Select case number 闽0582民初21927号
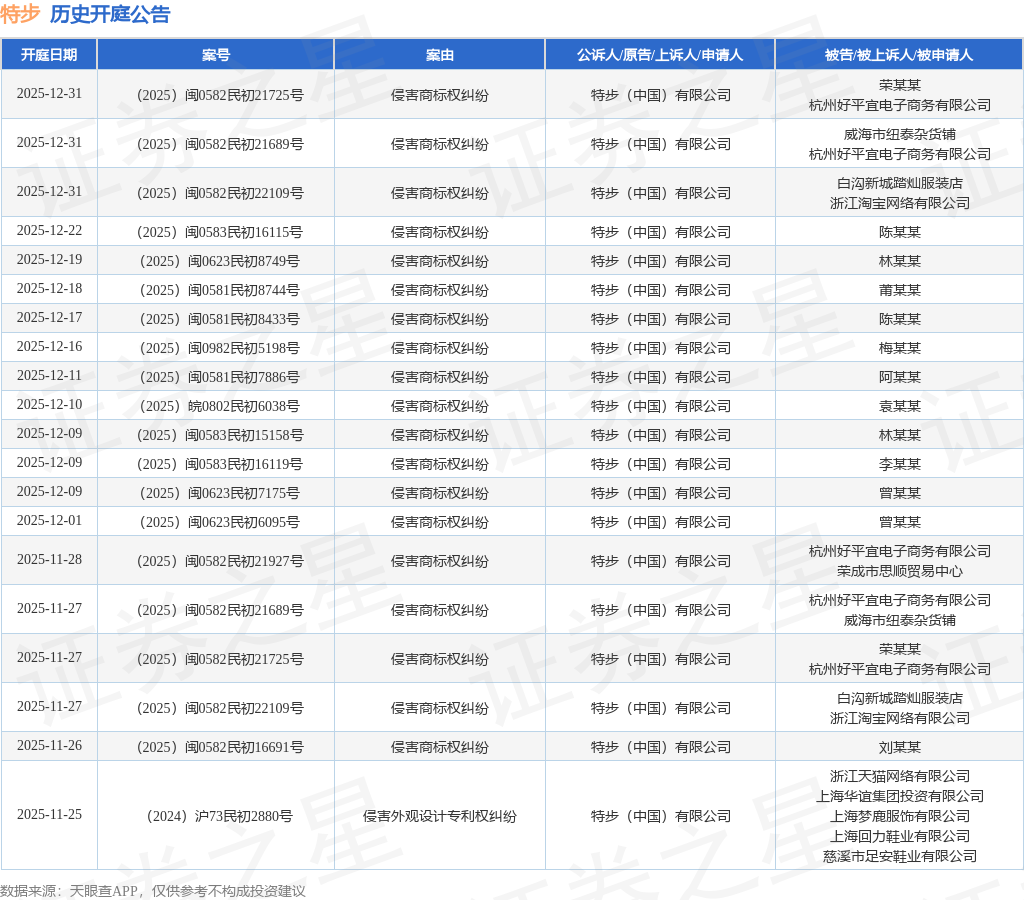The width and height of the screenshot is (1024, 900). click(x=220, y=560)
